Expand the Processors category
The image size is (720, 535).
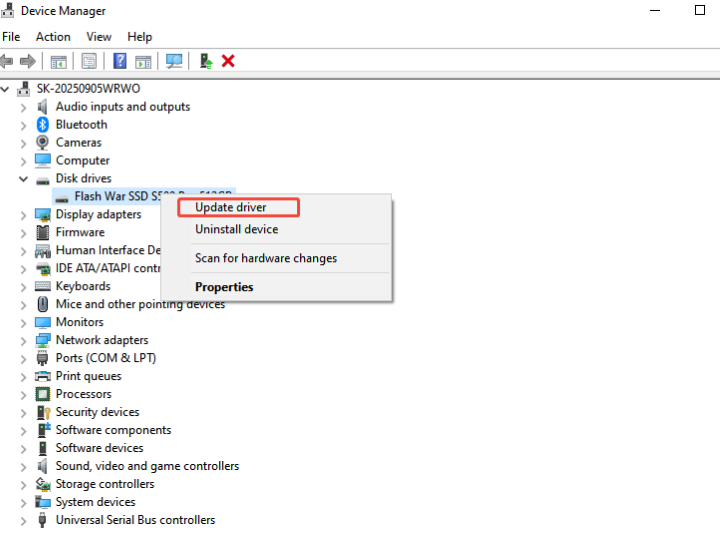pos(23,394)
